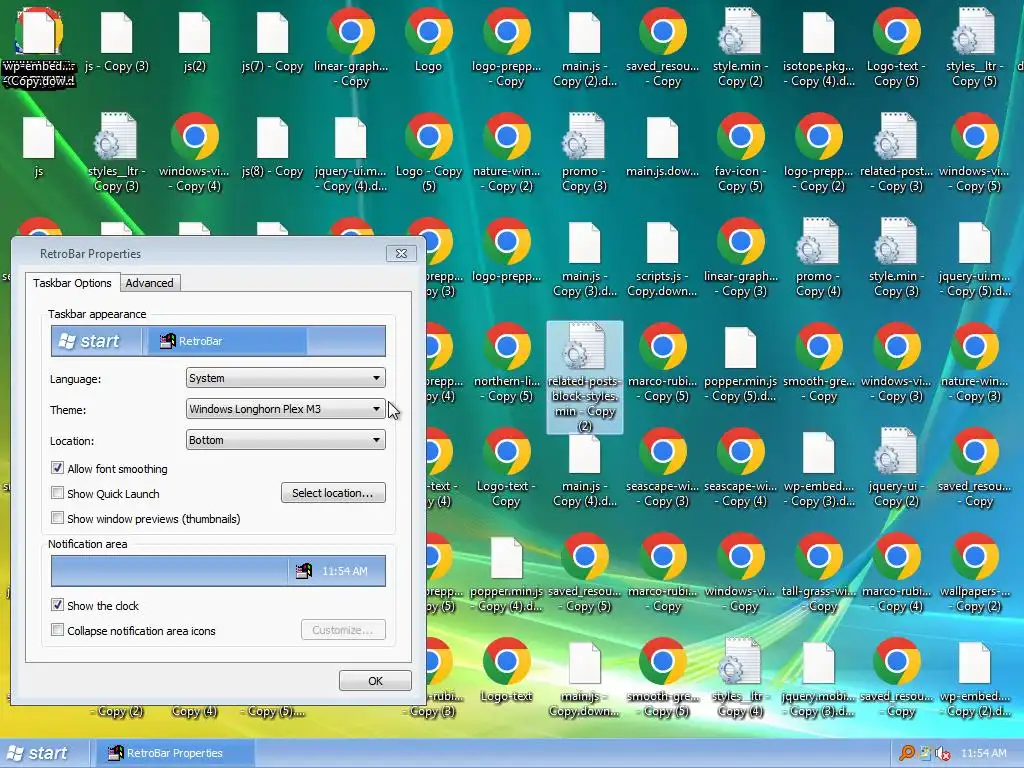Select the 'jquery-ui - Copy (2)' file icon
This screenshot has width=1024, height=768.
coord(896,452)
